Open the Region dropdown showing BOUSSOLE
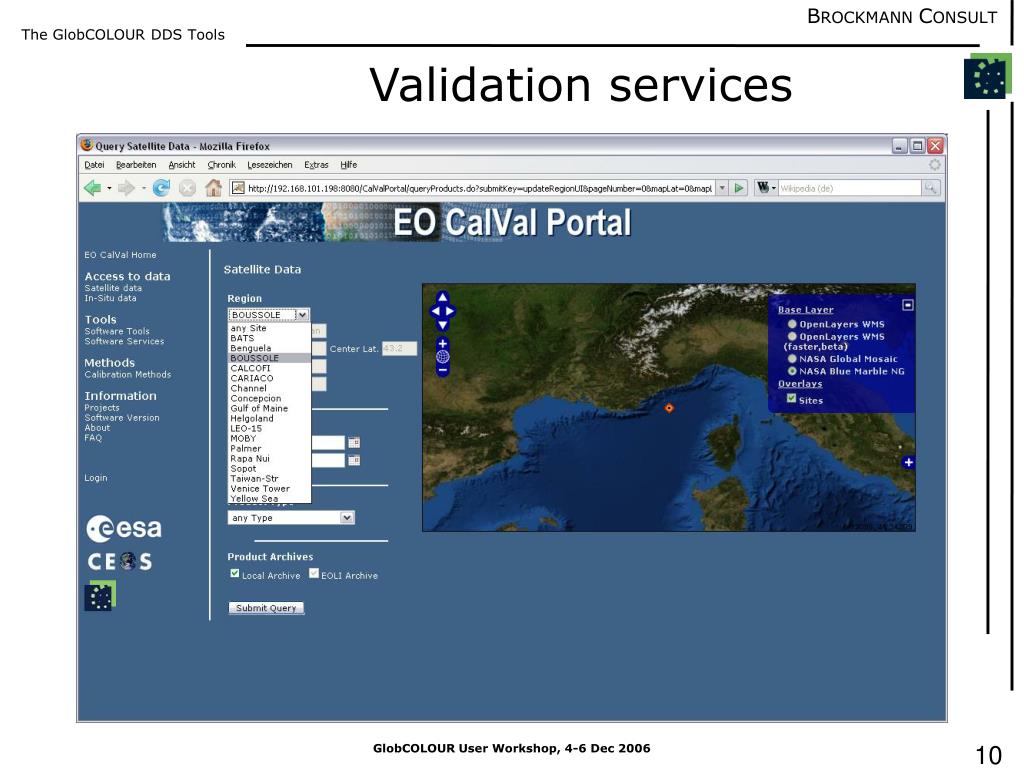Image resolution: width=1024 pixels, height=768 pixels. tap(268, 315)
